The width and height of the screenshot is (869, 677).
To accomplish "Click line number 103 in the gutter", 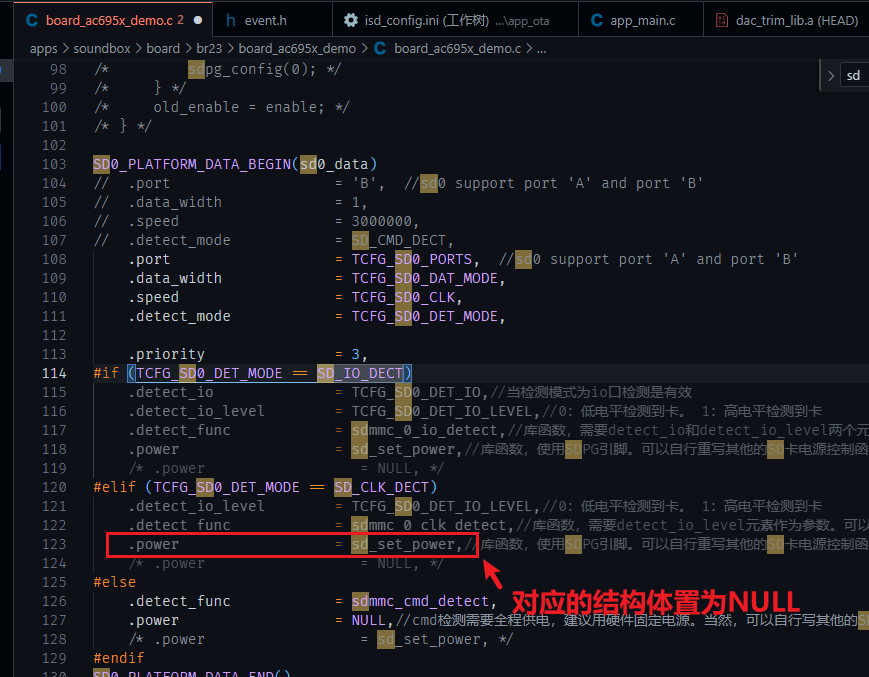I will pos(54,165).
